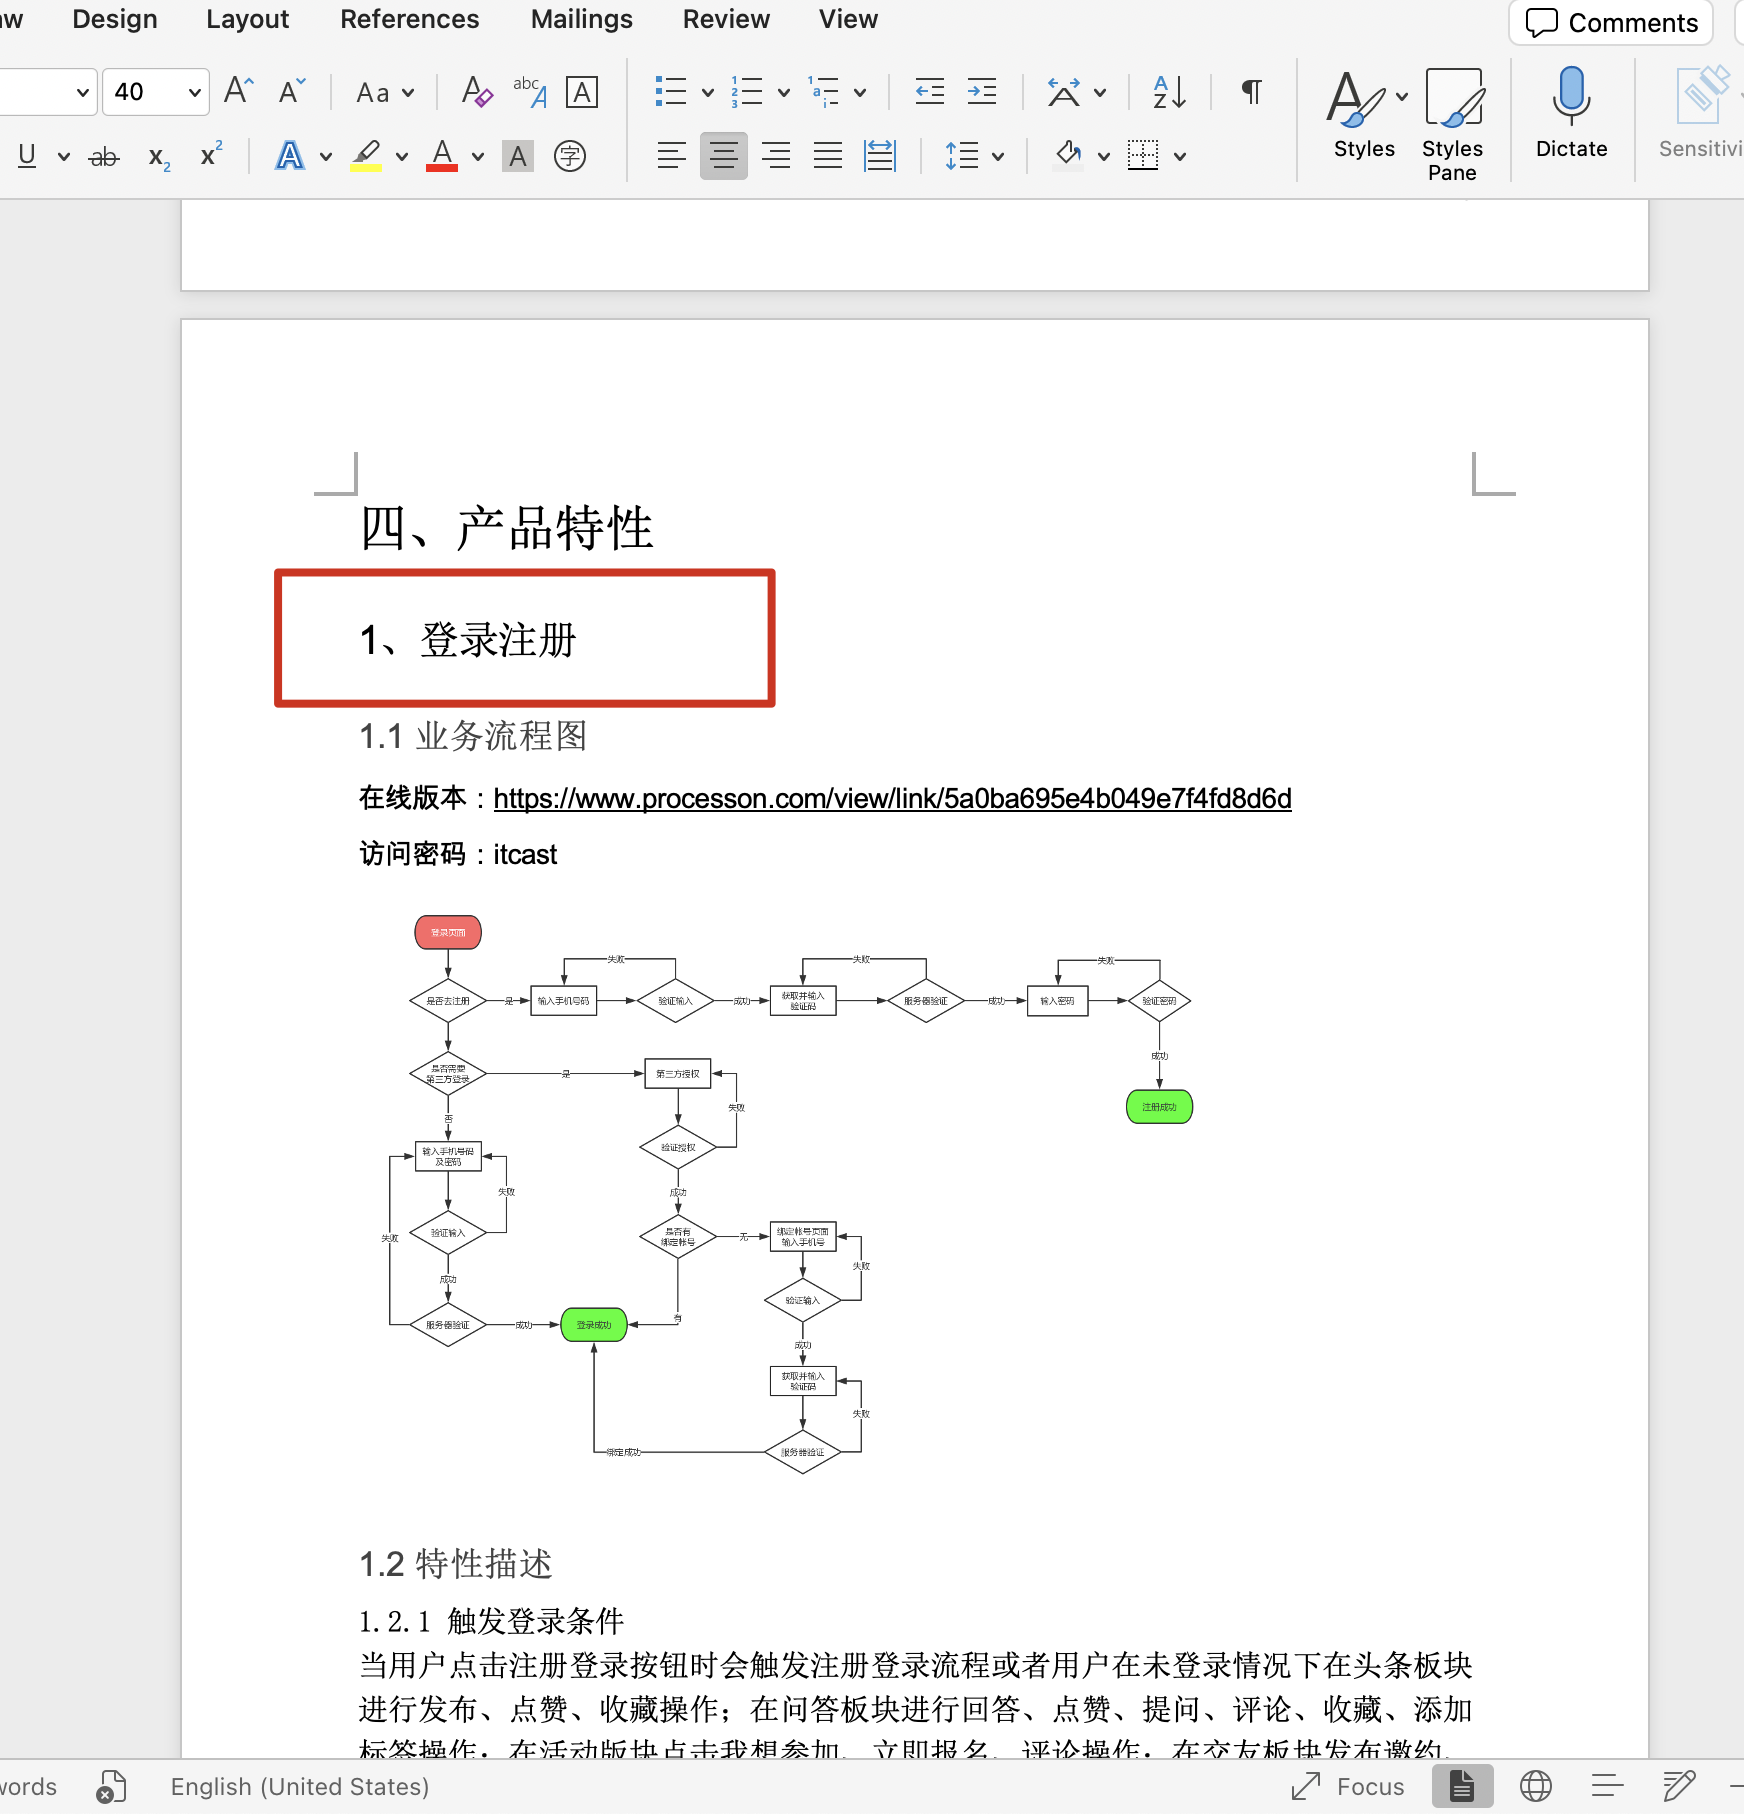Apply superscript formatting

point(211,156)
